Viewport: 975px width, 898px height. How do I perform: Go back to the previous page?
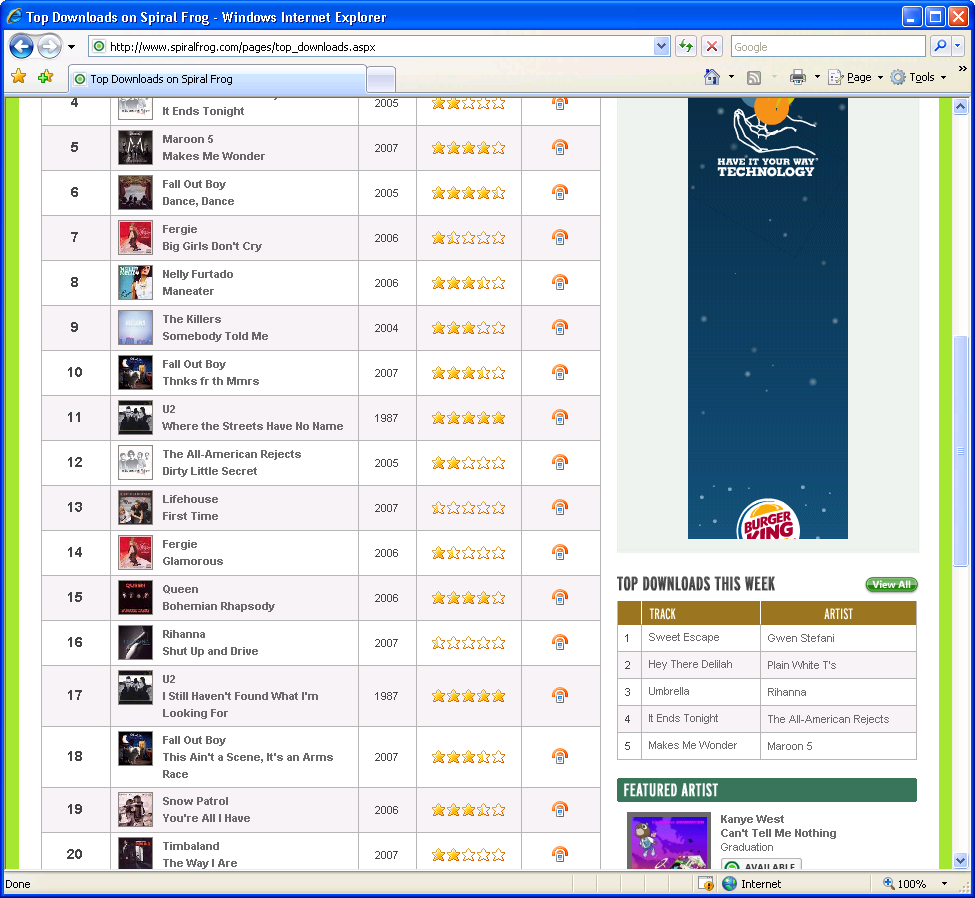pos(21,47)
